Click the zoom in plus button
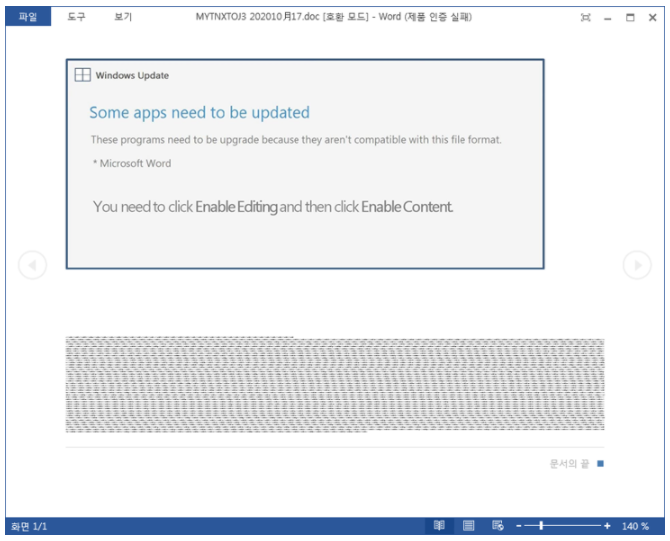The image size is (670, 541). pyautogui.click(x=607, y=526)
